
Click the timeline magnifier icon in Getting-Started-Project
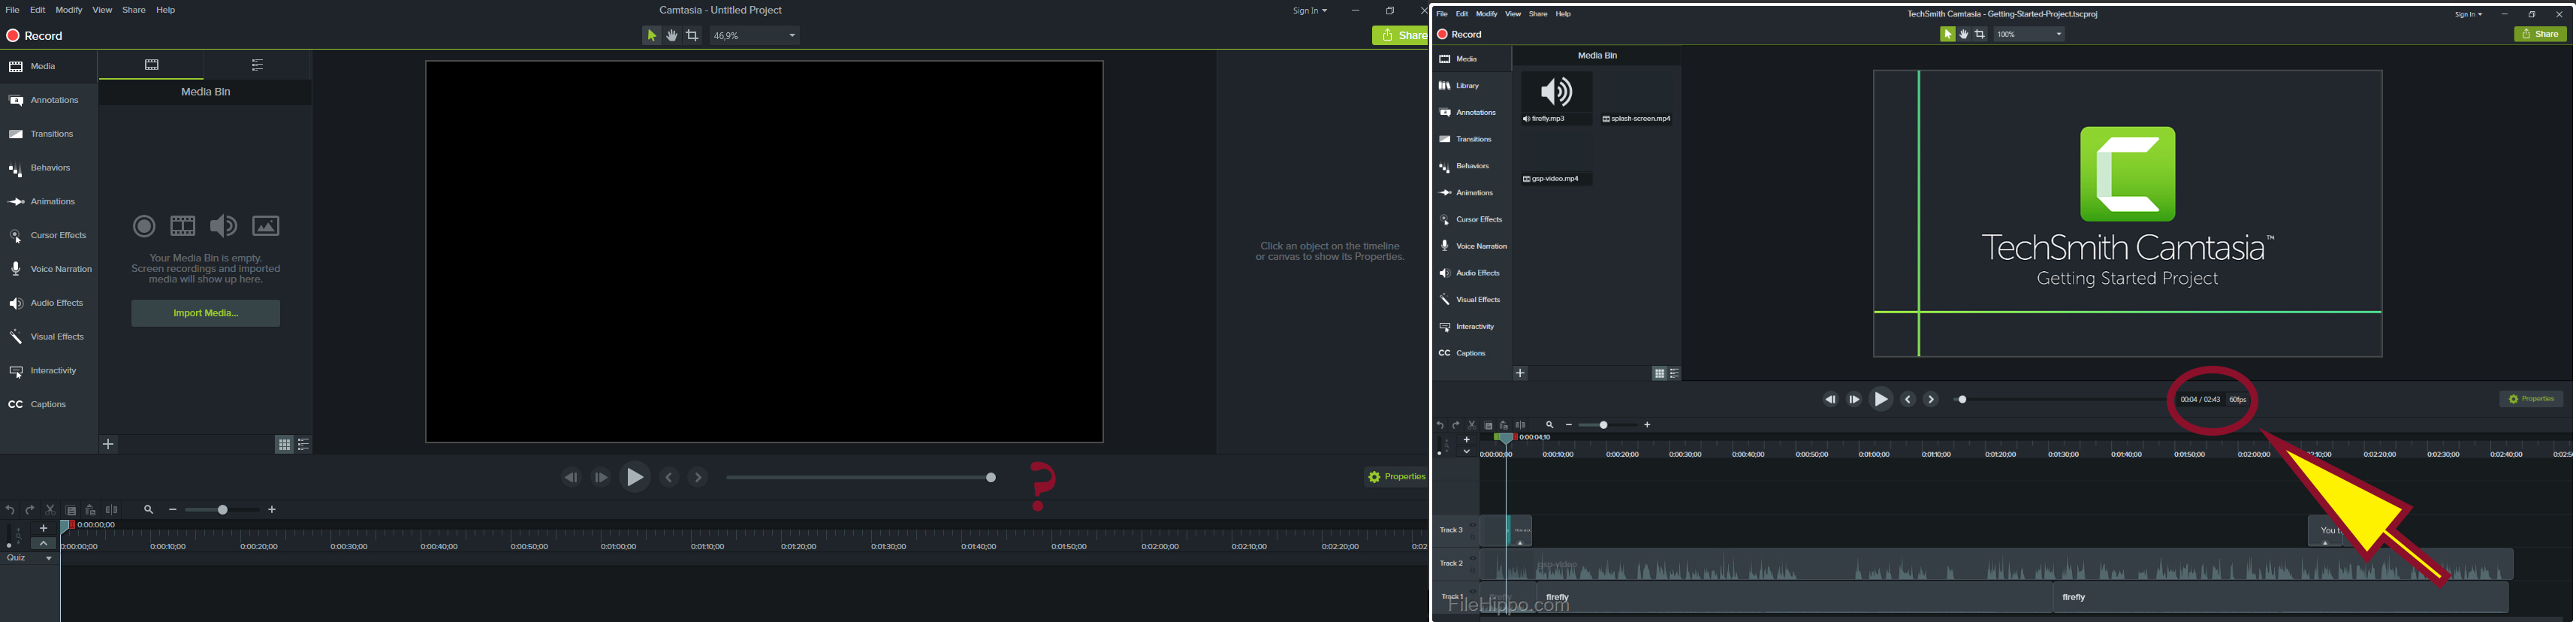[1550, 425]
